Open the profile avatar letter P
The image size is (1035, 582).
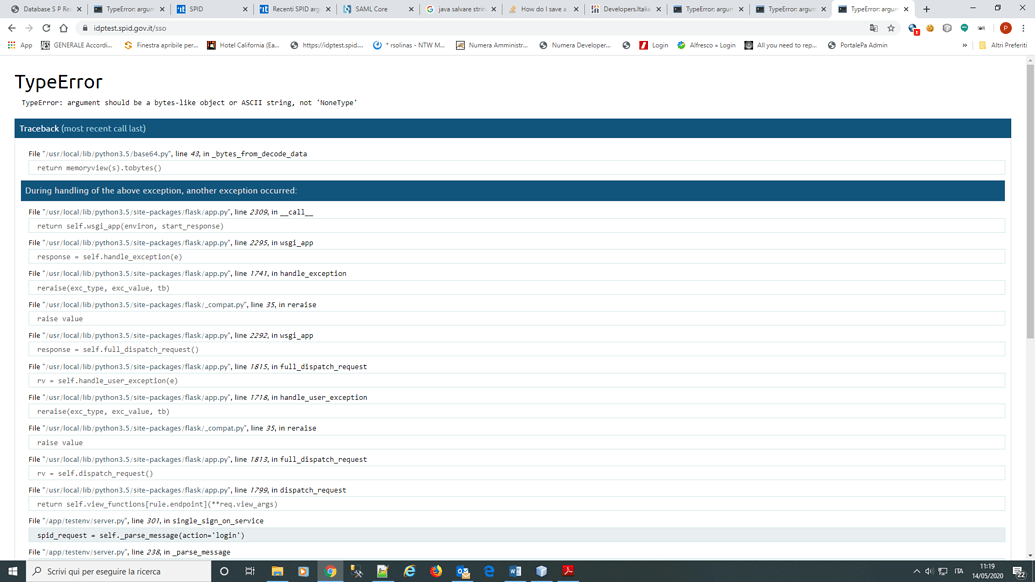(1006, 28)
